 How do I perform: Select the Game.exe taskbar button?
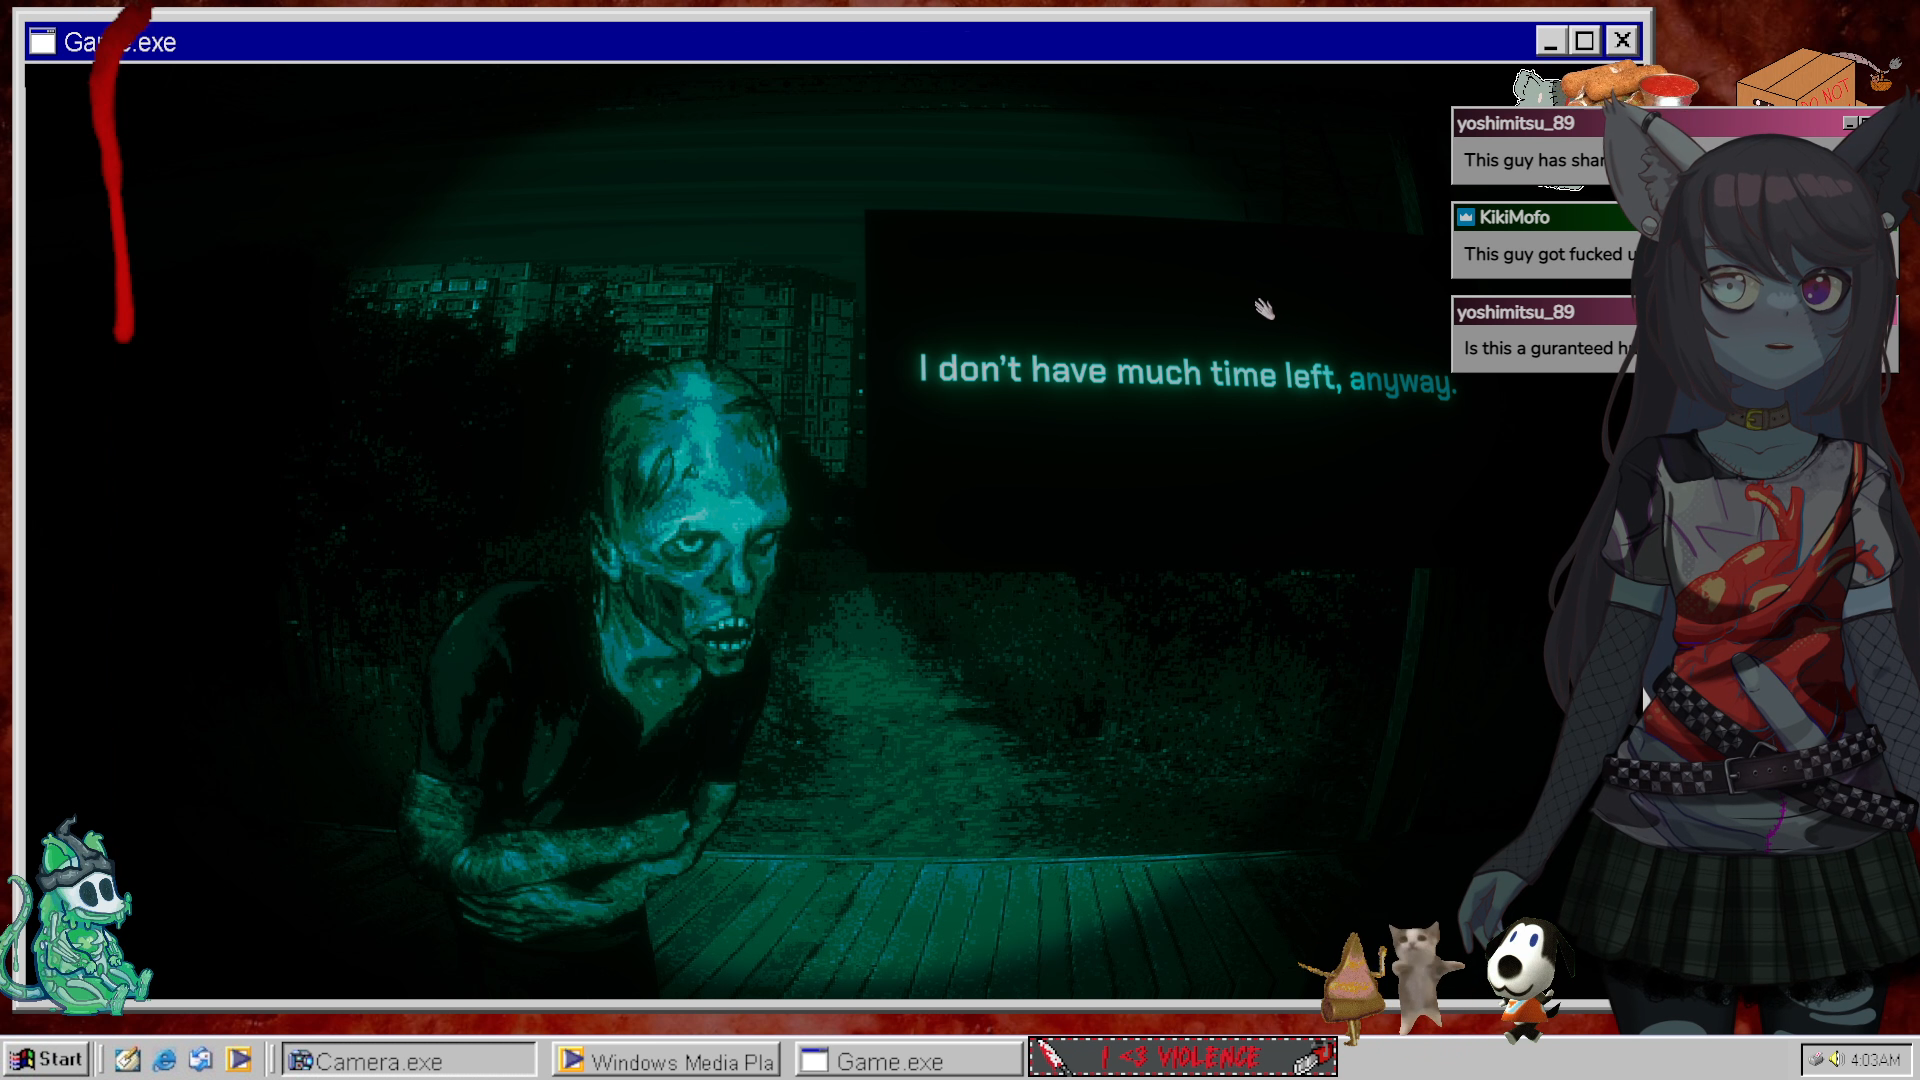pos(908,1061)
